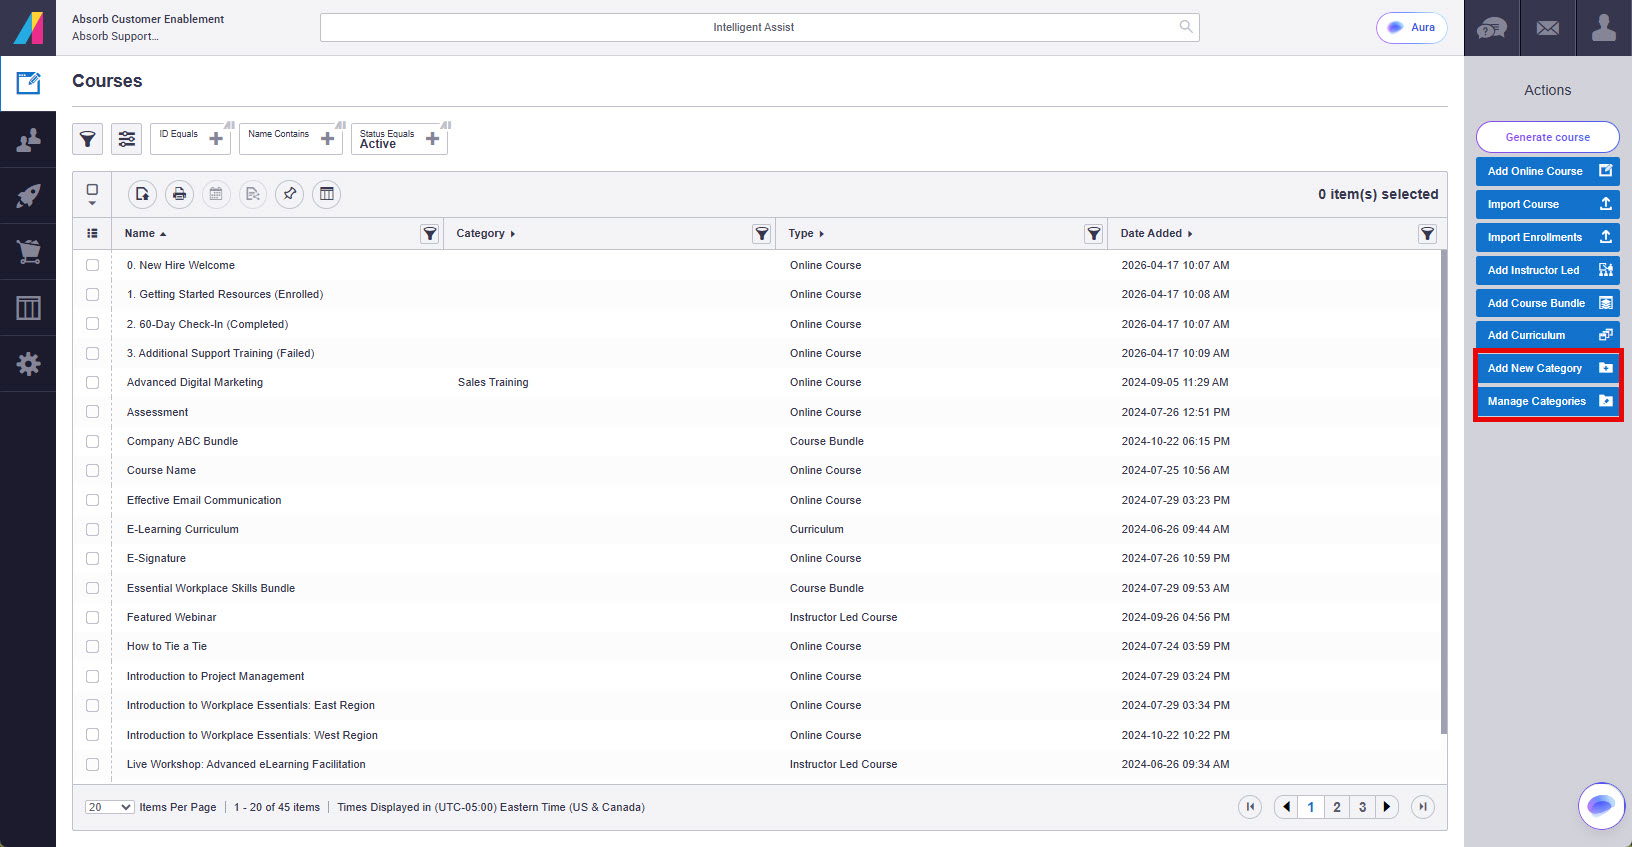Tick the Featured Webinar row checkbox
The height and width of the screenshot is (847, 1632).
(x=92, y=617)
